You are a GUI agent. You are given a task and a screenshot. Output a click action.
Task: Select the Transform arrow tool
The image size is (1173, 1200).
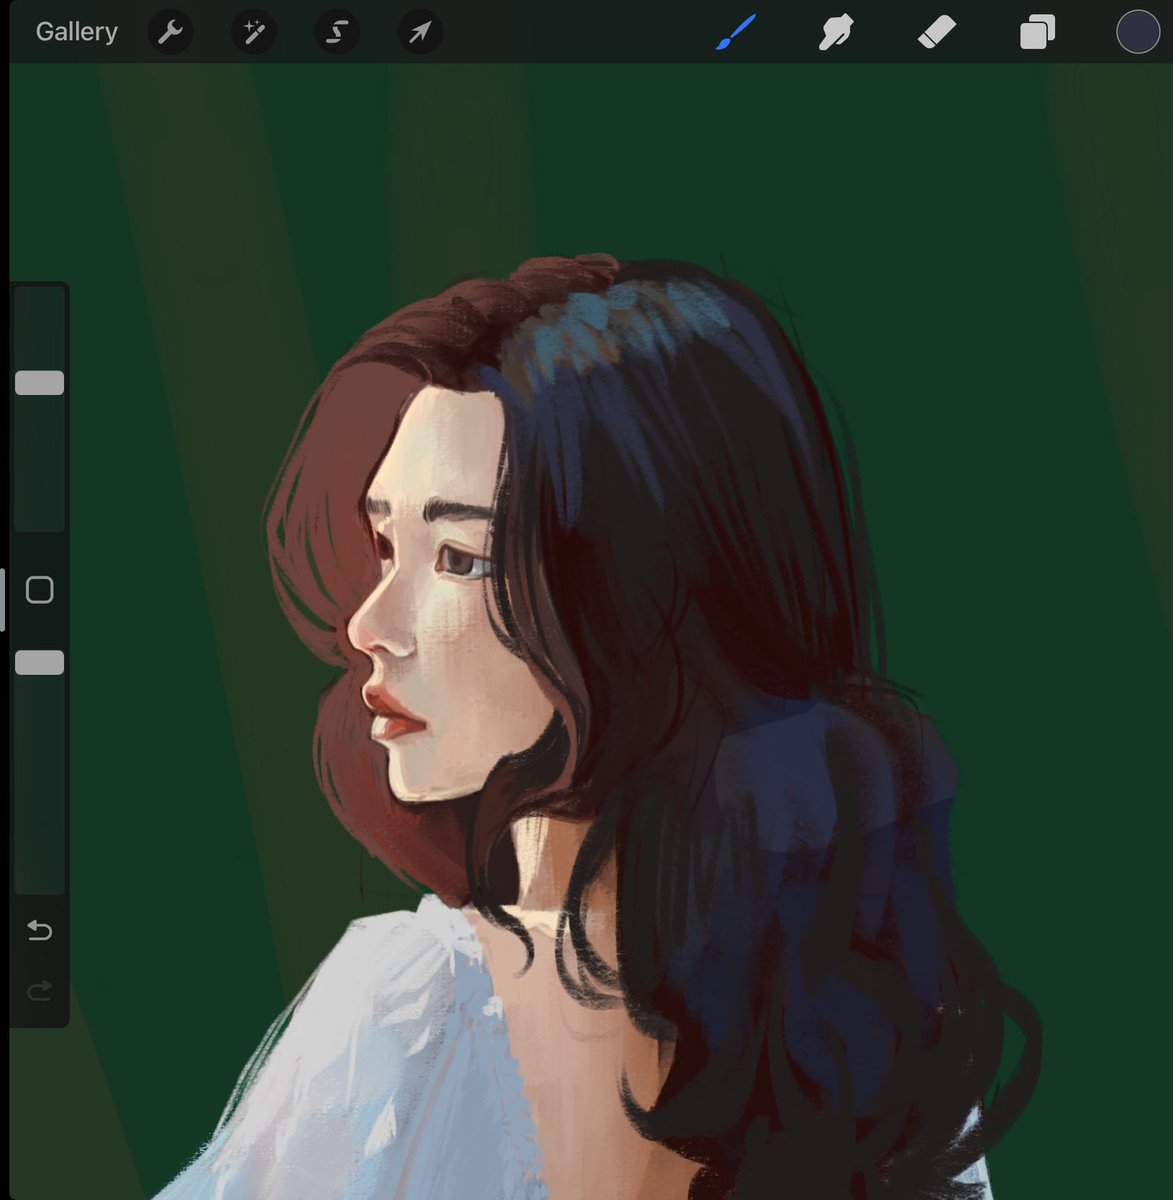click(420, 31)
